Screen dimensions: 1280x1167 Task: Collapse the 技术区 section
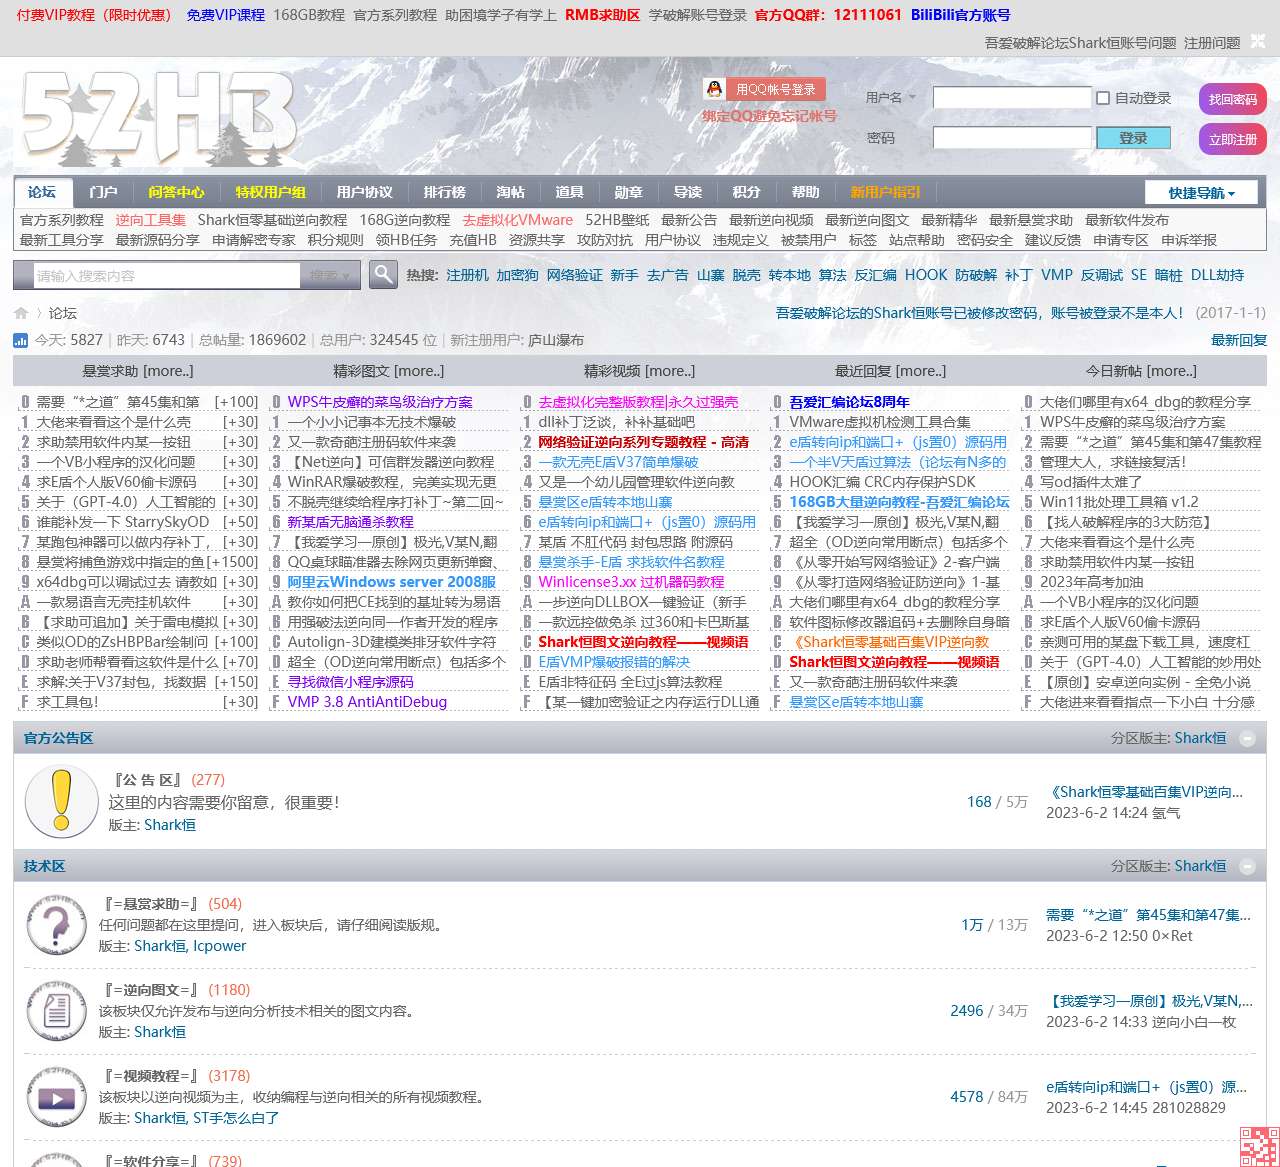coord(1247,866)
